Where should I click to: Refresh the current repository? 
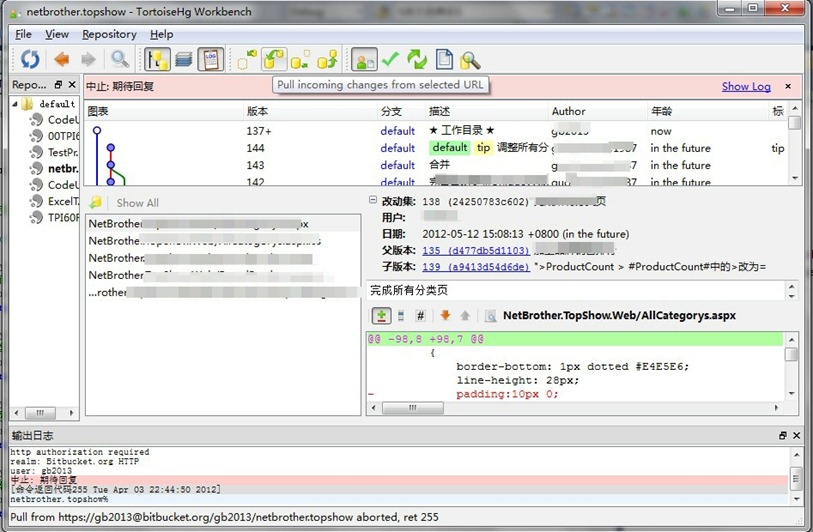[30, 60]
